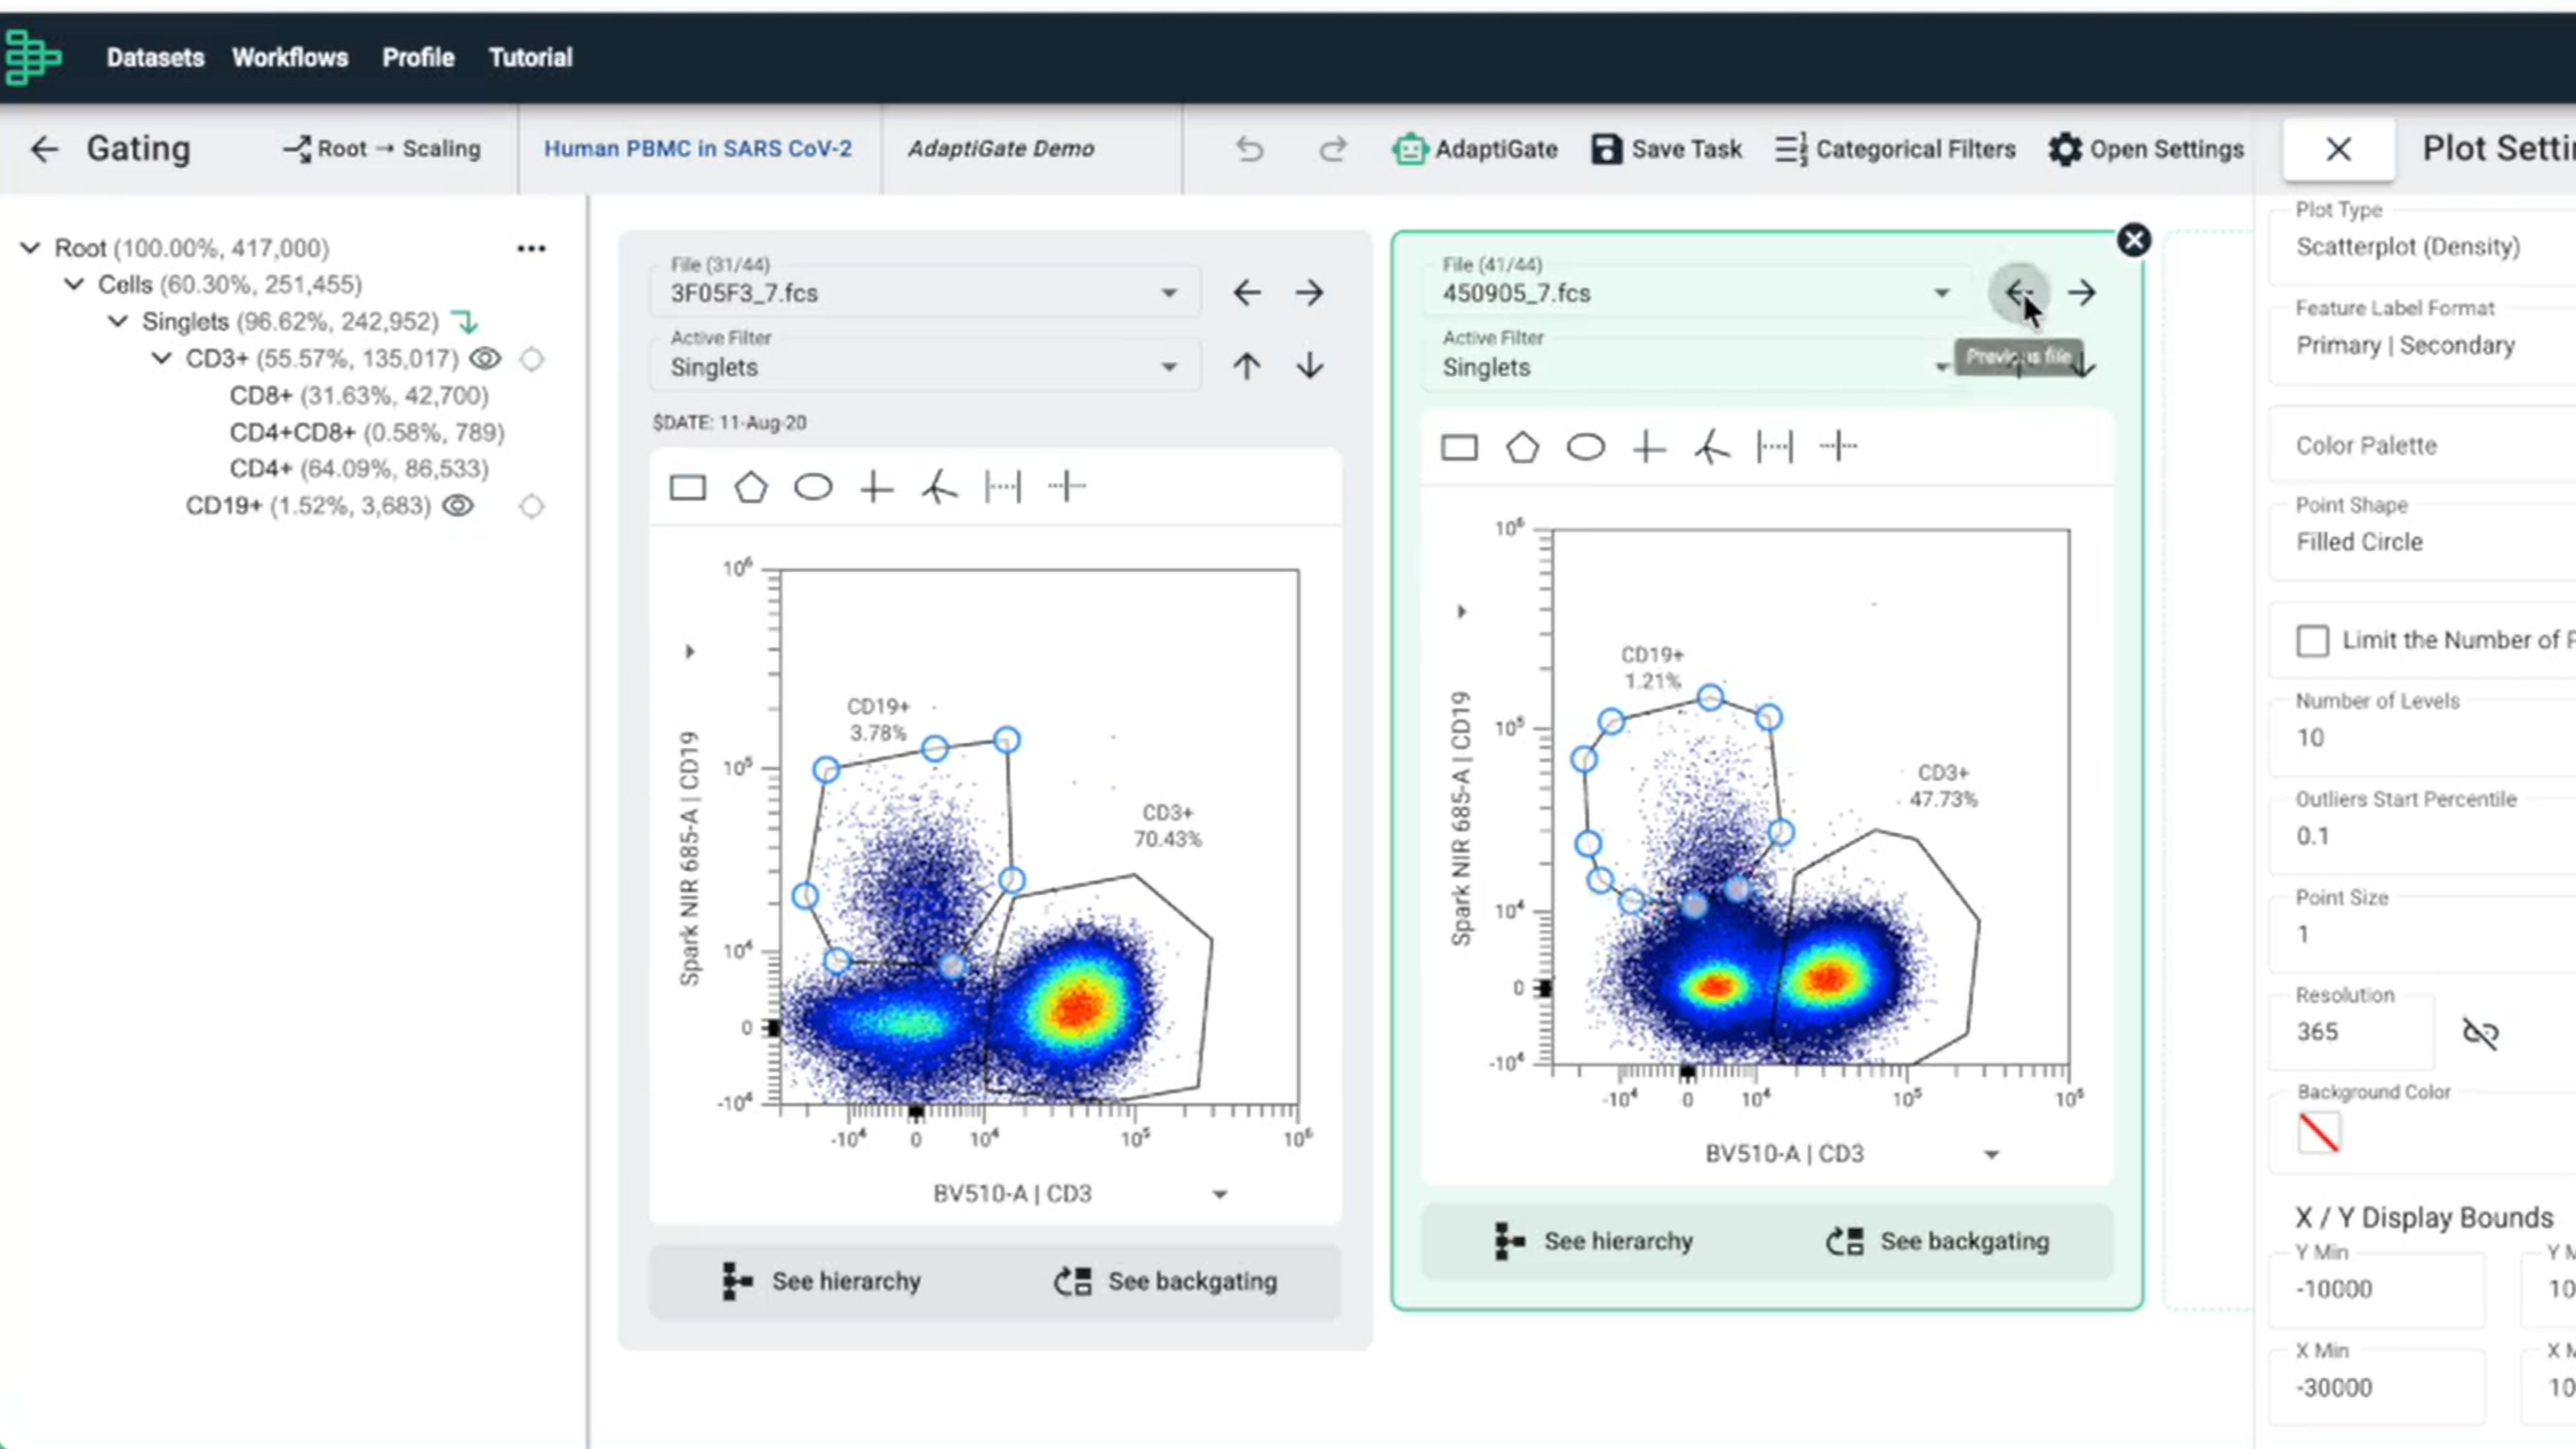Image resolution: width=2576 pixels, height=1449 pixels.
Task: Toggle visibility eye for CD19+ gate
Action: [458, 506]
